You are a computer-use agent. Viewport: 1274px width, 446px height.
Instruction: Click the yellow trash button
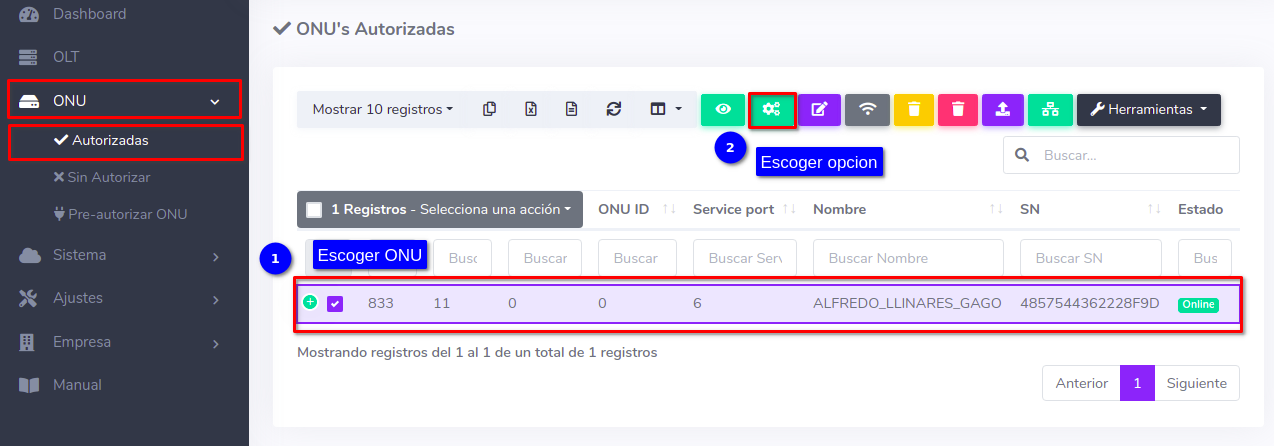coord(913,109)
